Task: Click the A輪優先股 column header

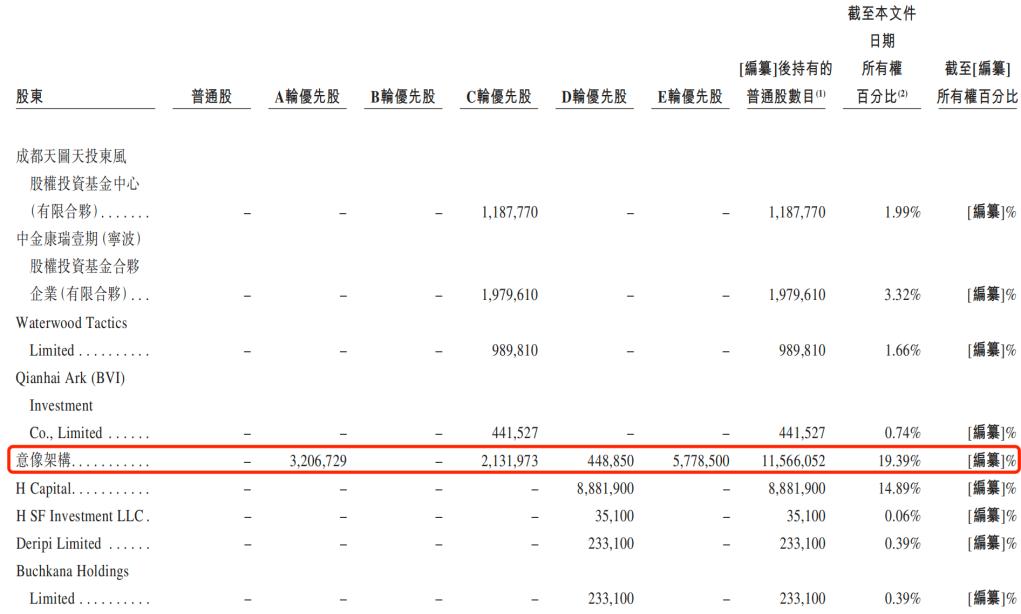Action: [307, 97]
